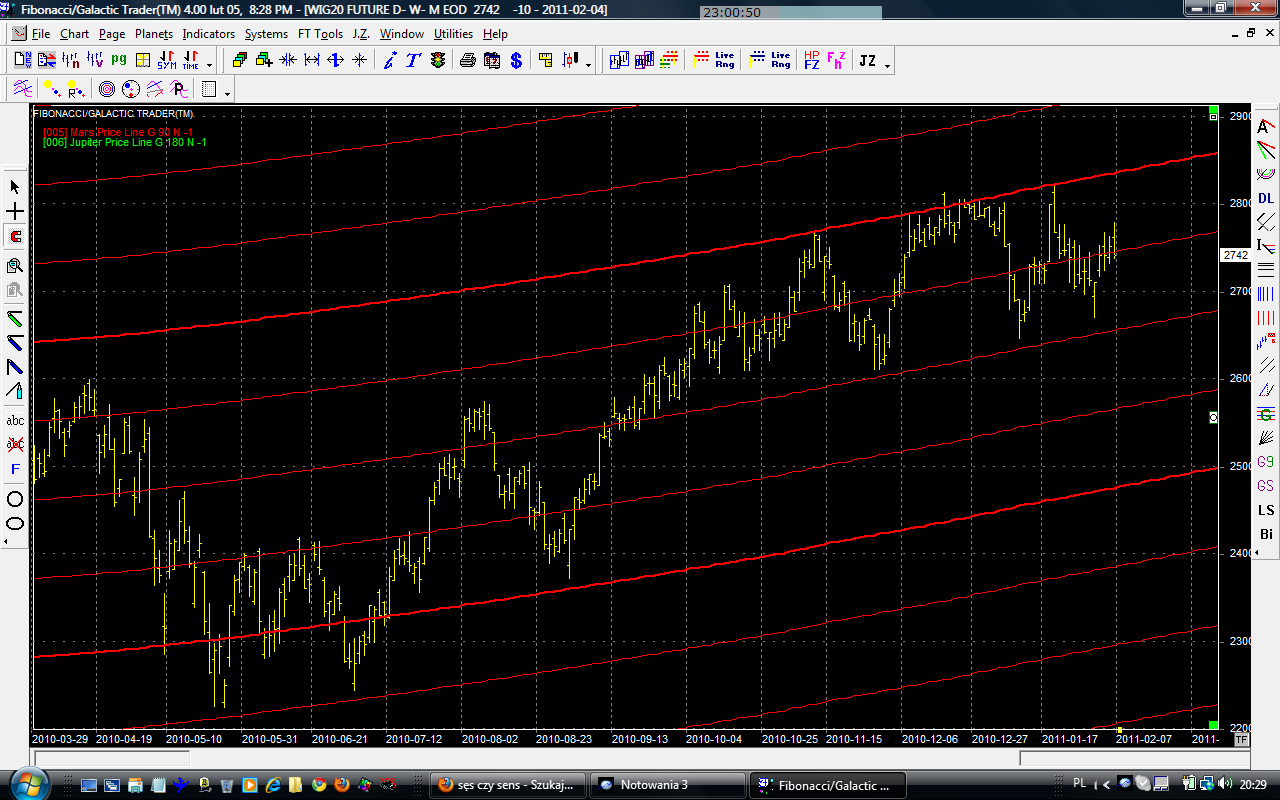Click the traffic light icon
The height and width of the screenshot is (800, 1280).
point(438,61)
